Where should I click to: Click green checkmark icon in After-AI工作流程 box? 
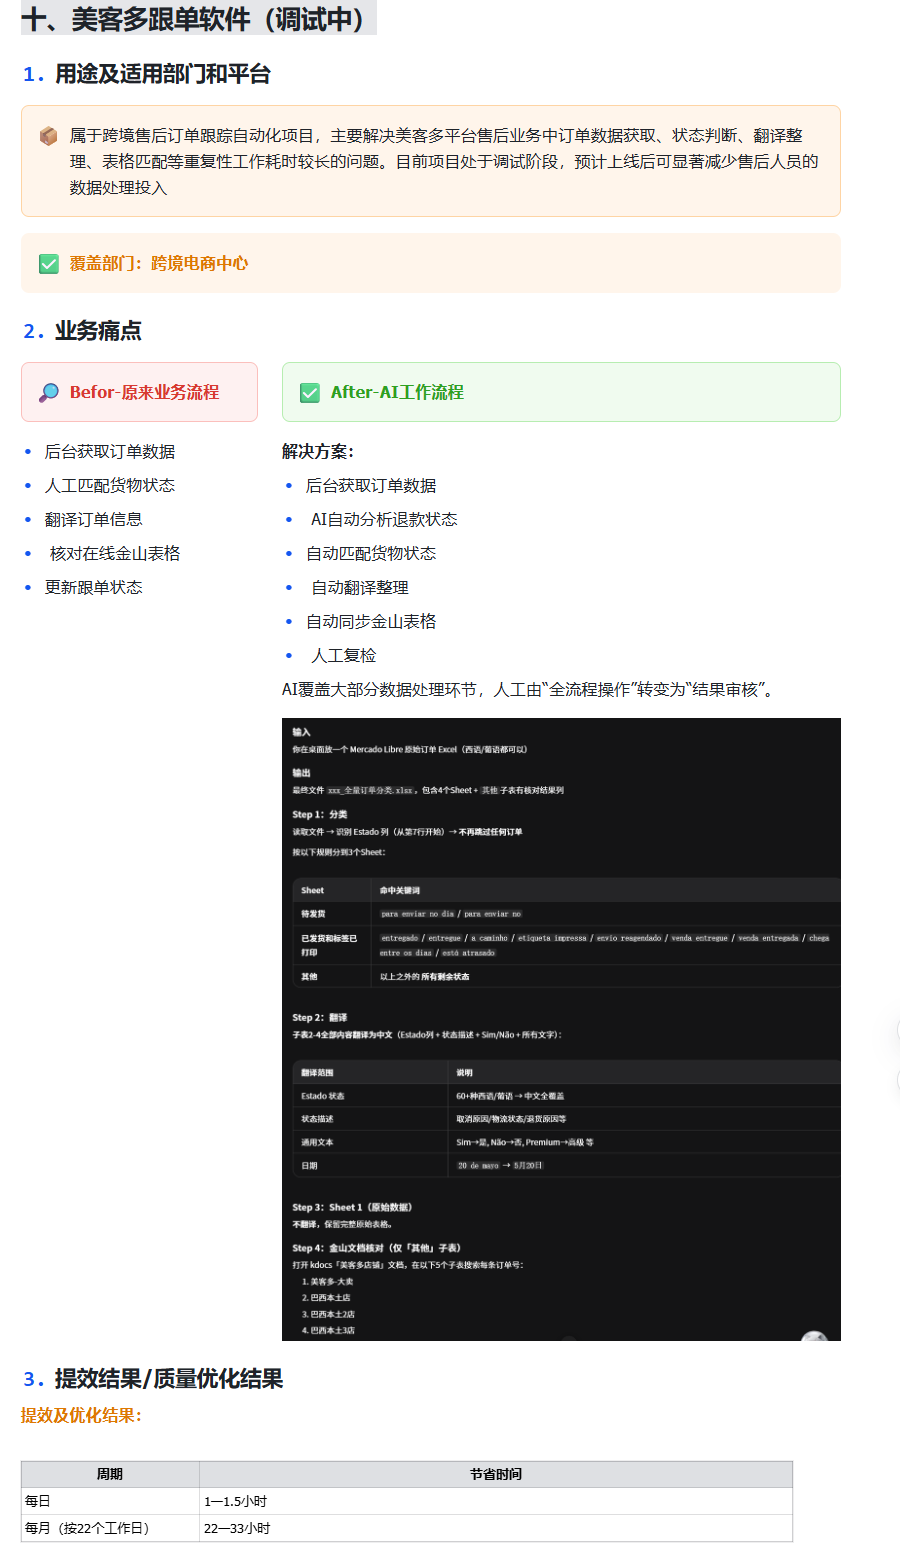click(x=310, y=393)
